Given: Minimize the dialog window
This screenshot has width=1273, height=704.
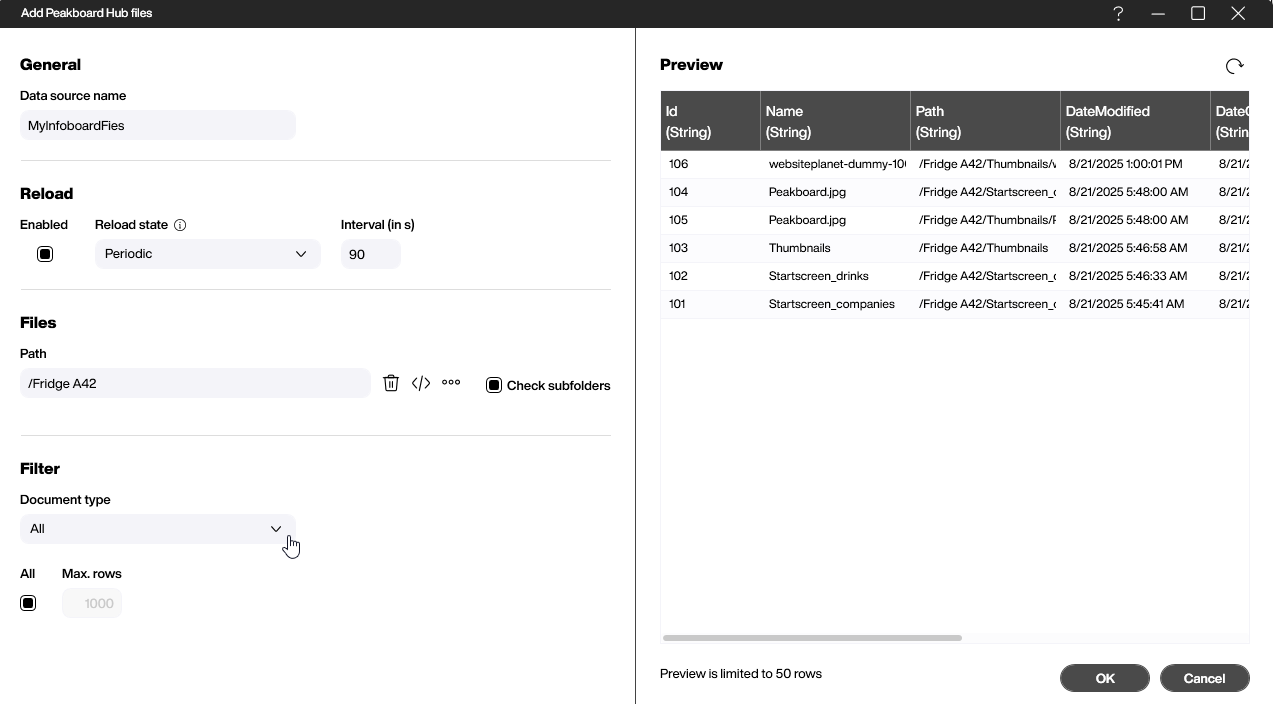Looking at the screenshot, I should tap(1158, 14).
